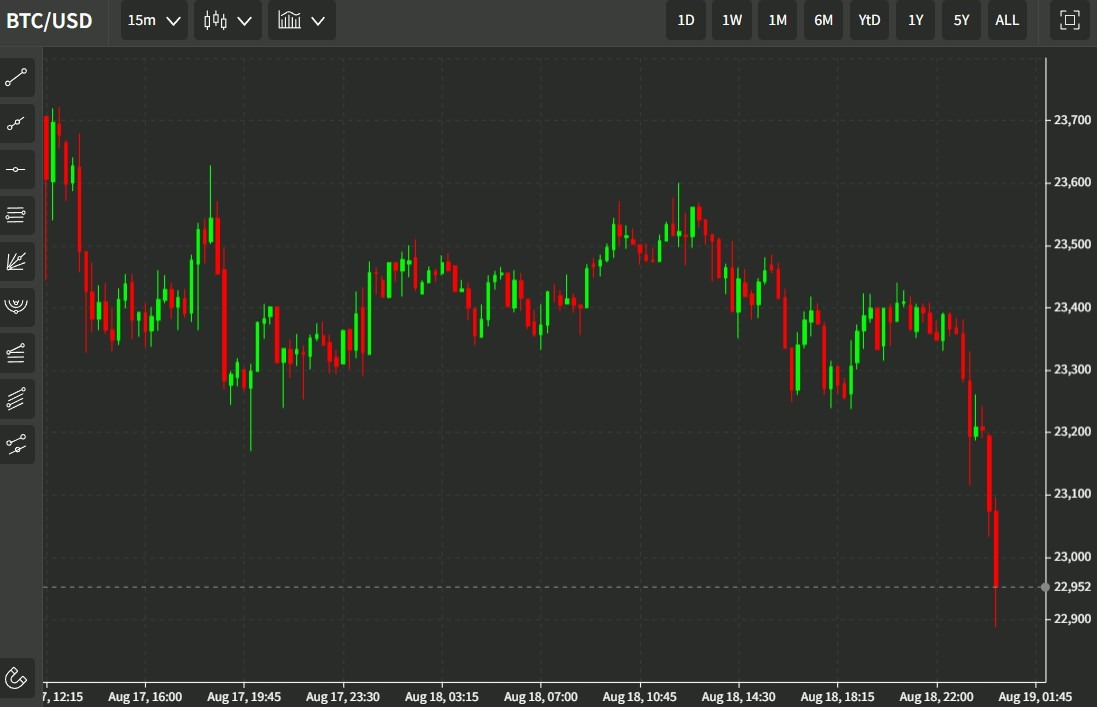Open the 15m timeframe dropdown
The image size is (1097, 707).
(x=153, y=20)
